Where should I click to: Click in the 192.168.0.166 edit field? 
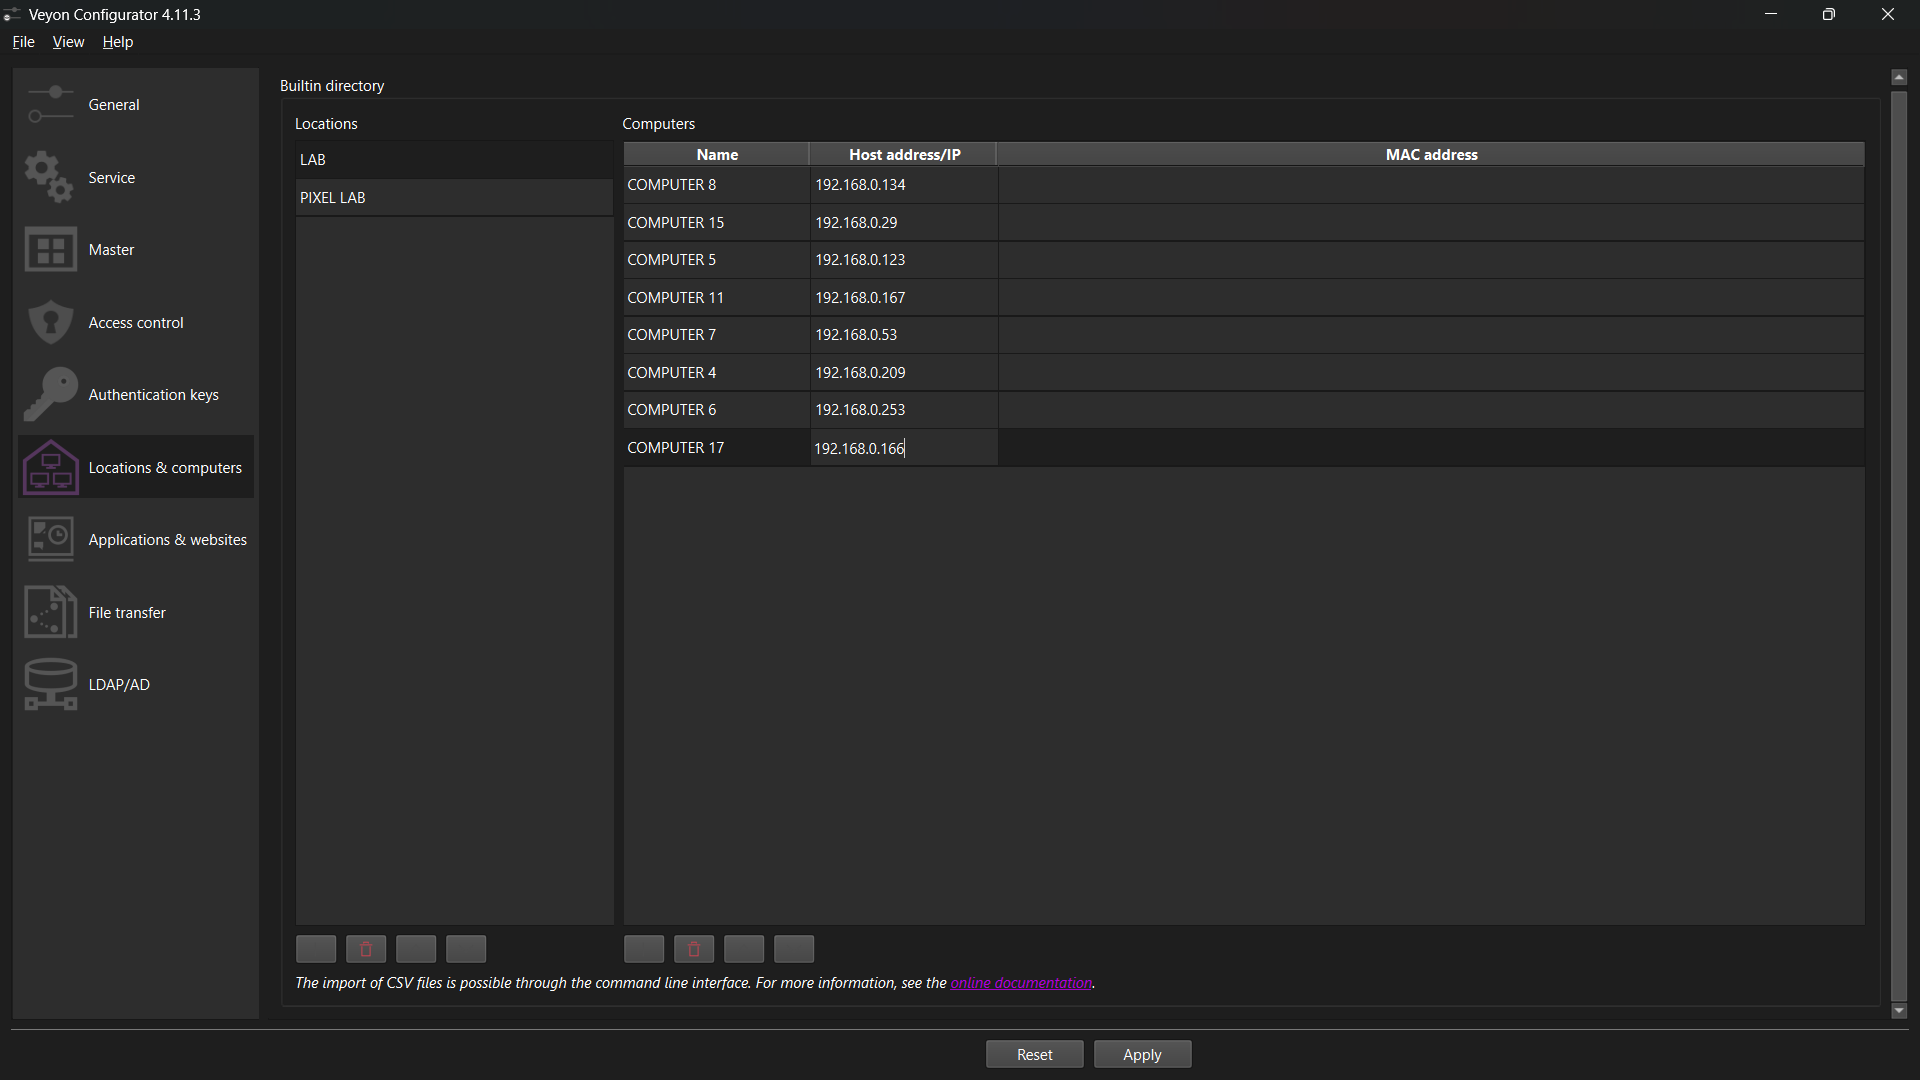coord(904,448)
